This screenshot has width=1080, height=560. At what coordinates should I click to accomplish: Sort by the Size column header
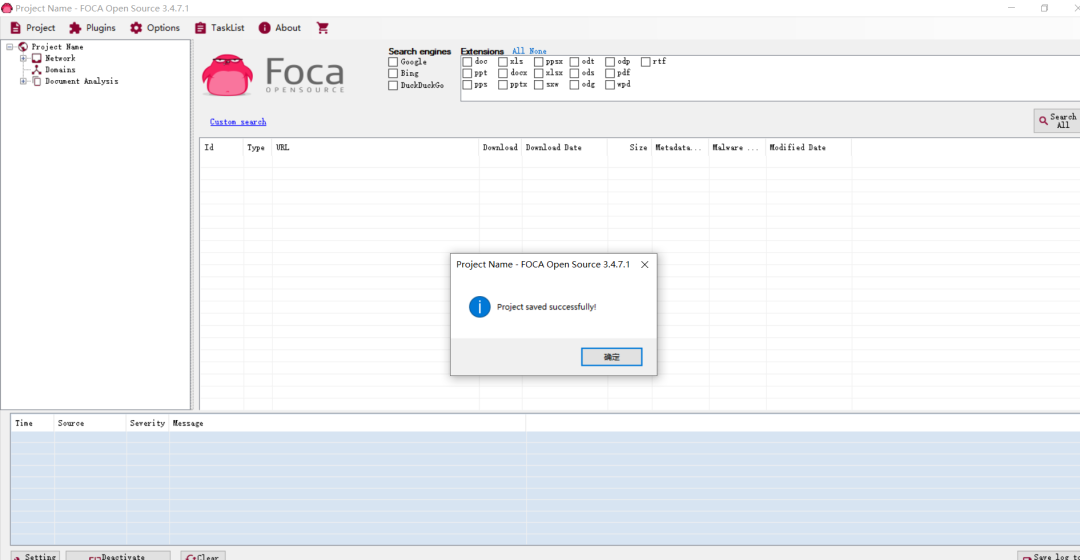(630, 147)
